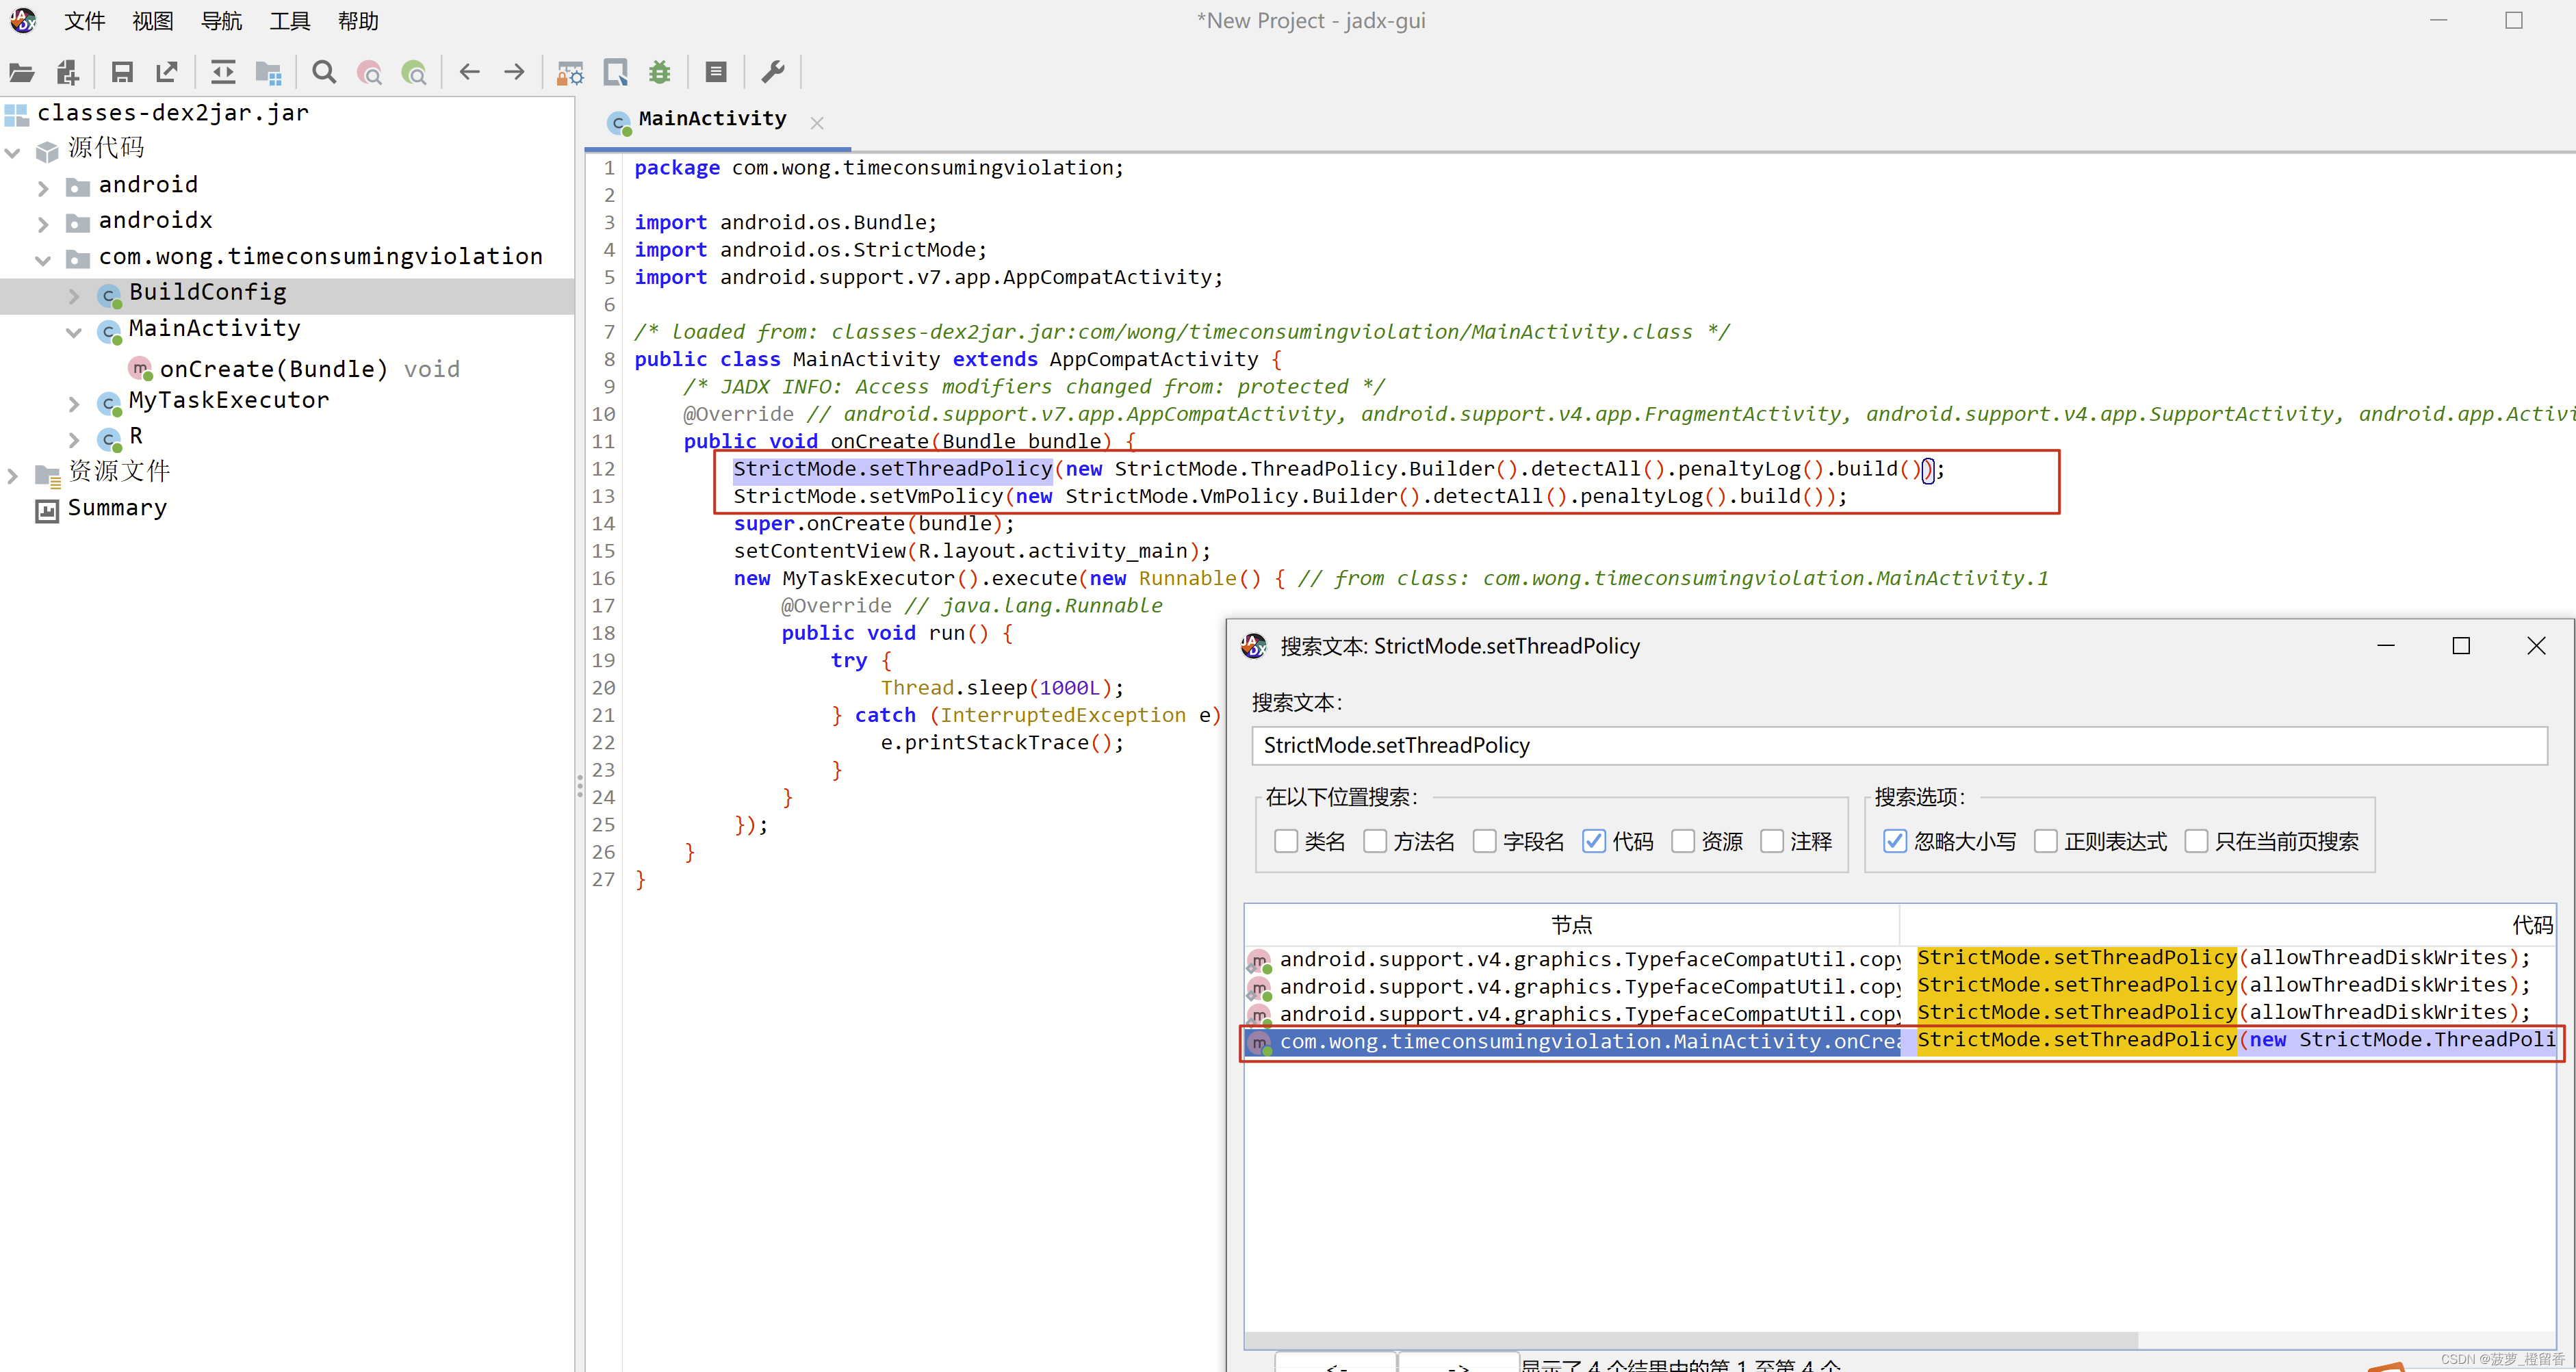Open the Log viewer icon

[x=716, y=72]
